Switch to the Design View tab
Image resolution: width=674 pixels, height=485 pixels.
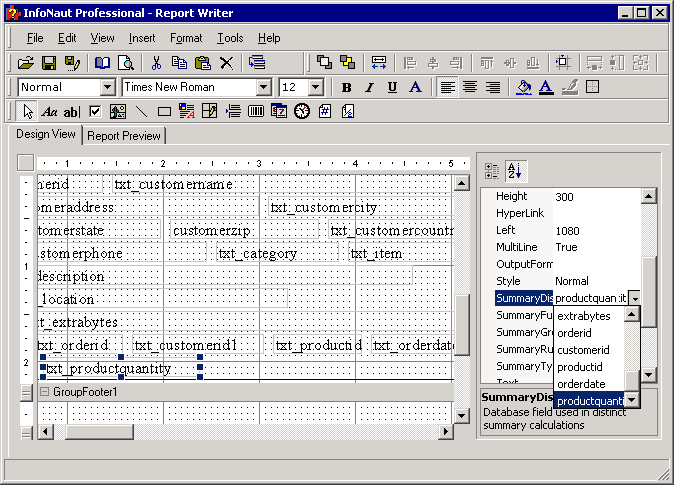click(46, 134)
